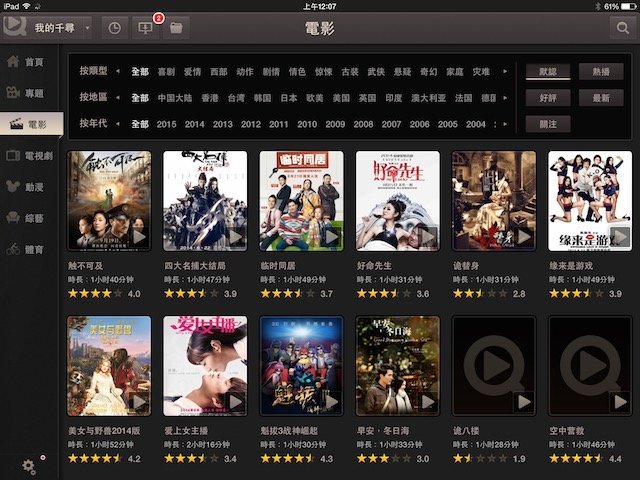This screenshot has width=640, height=480.
Task: Select 熱播 sort option
Action: point(601,72)
